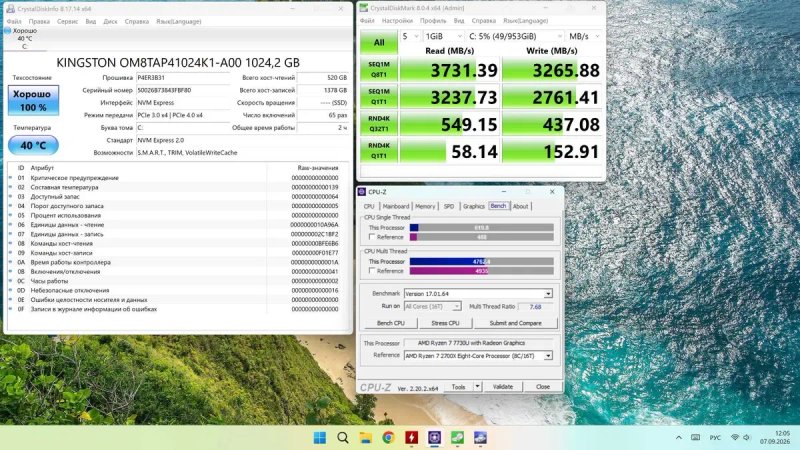Click the Bench CPU button
This screenshot has width=800, height=450.
(390, 323)
